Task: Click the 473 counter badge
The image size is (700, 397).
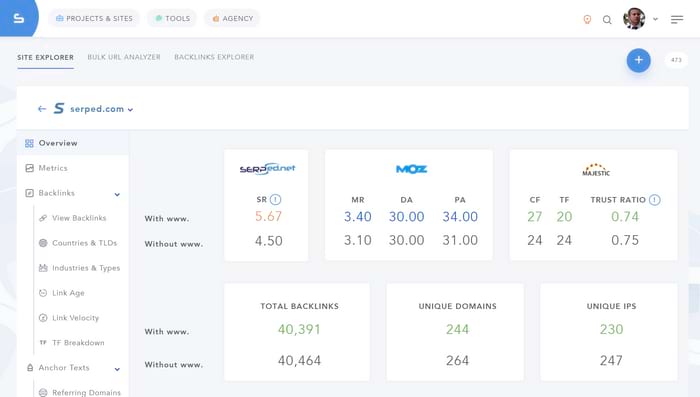Action: coord(676,60)
